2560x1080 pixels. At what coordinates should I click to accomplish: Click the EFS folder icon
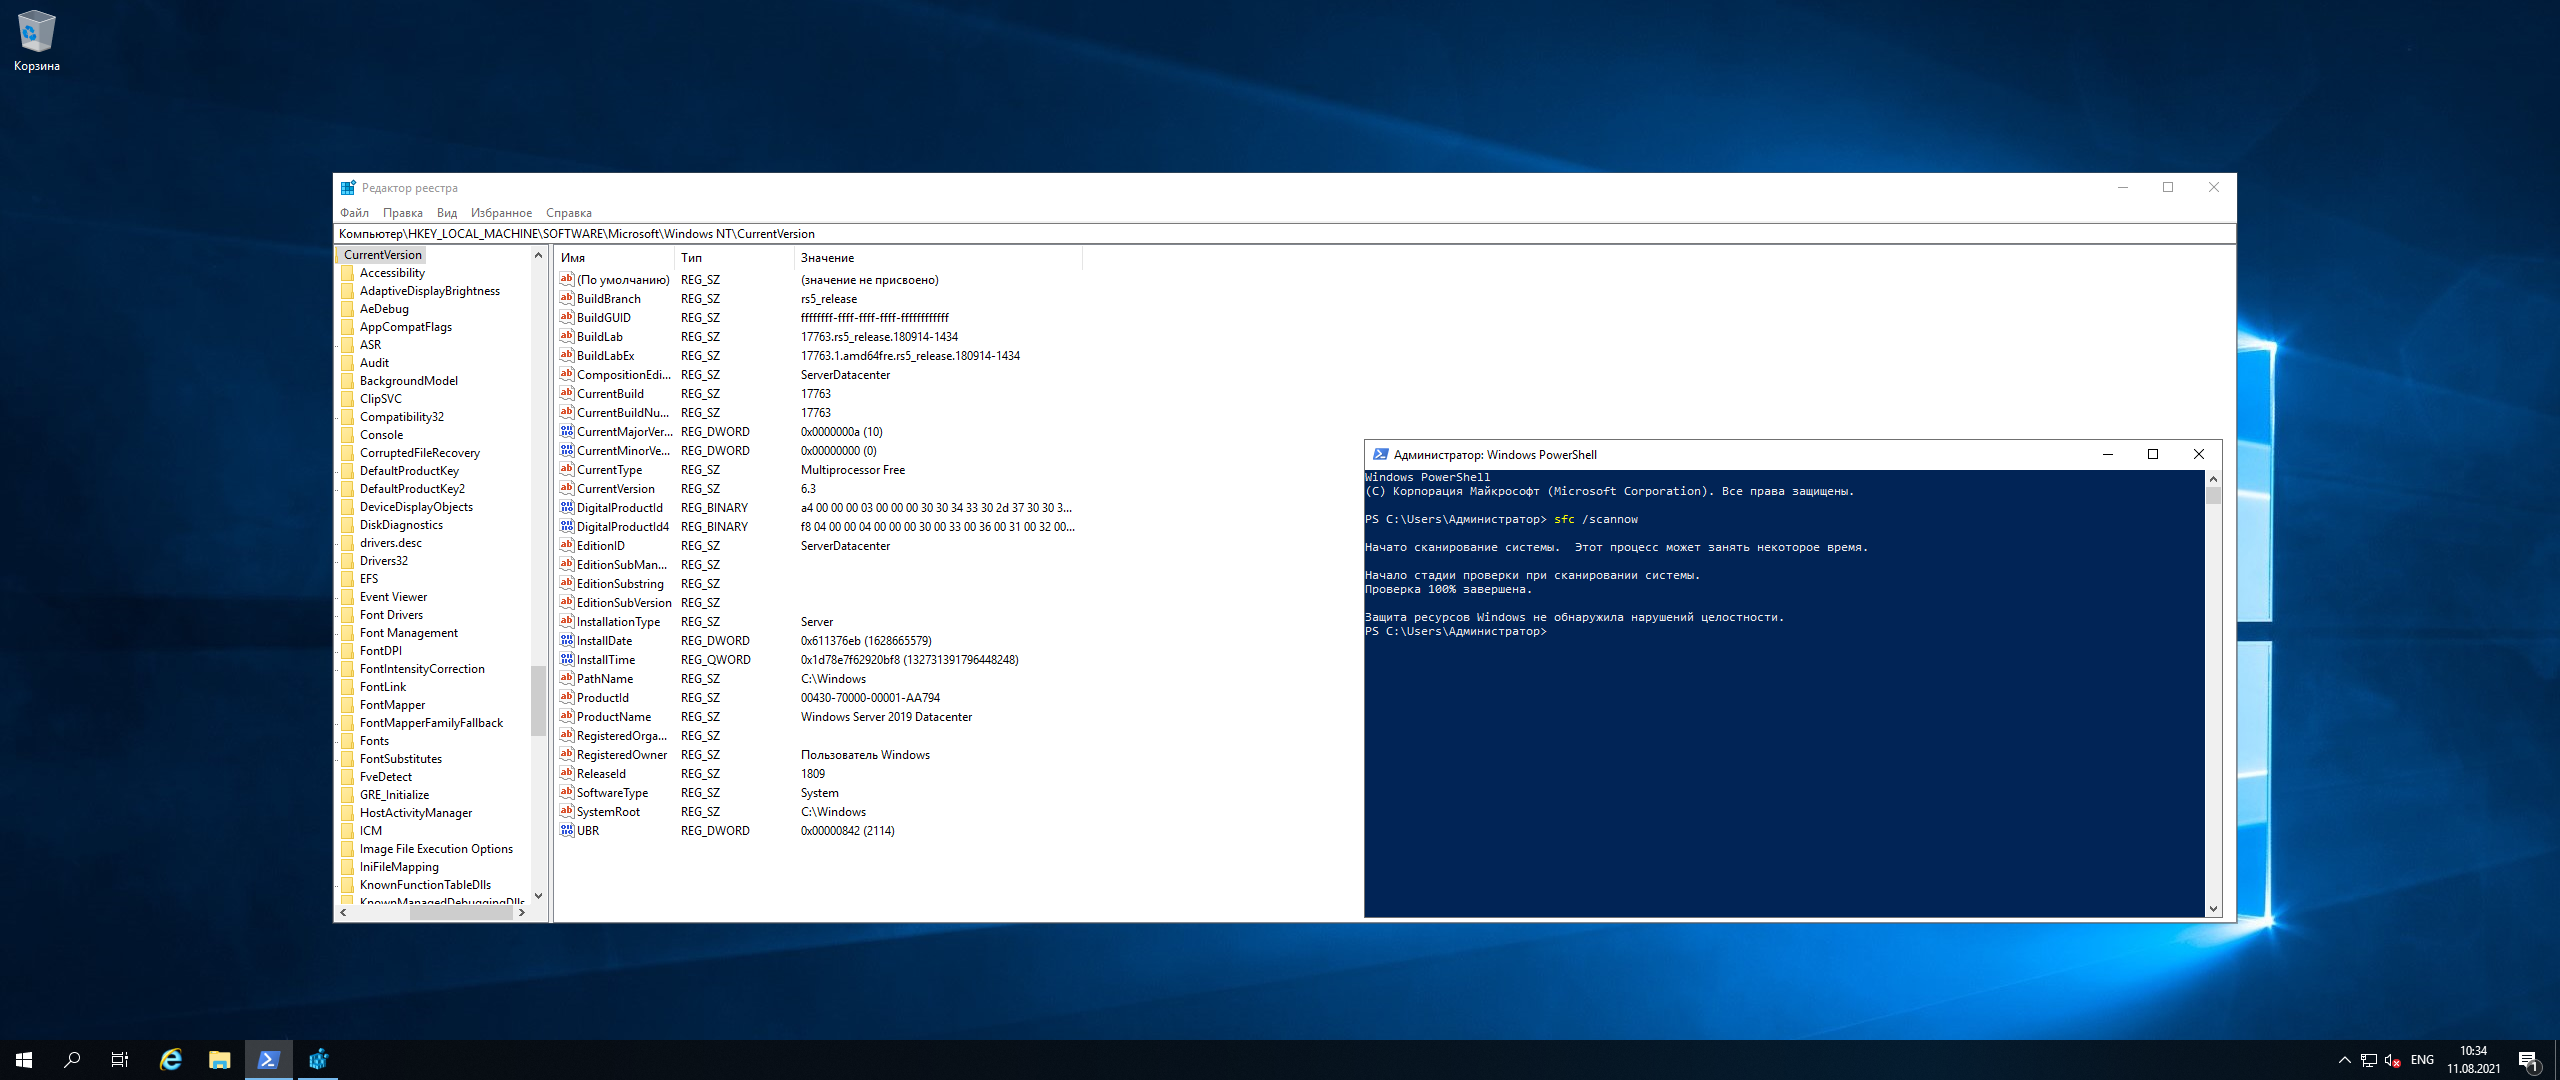click(x=348, y=579)
